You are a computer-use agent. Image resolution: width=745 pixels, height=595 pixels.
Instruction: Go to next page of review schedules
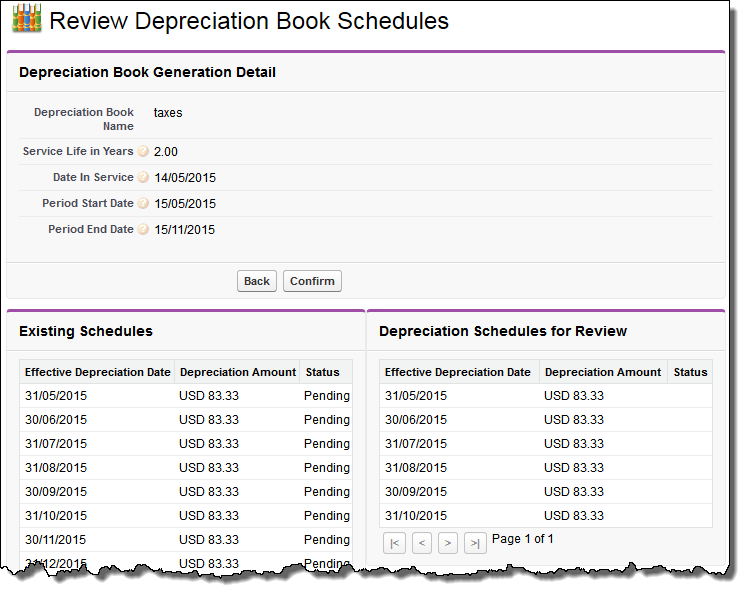click(448, 543)
